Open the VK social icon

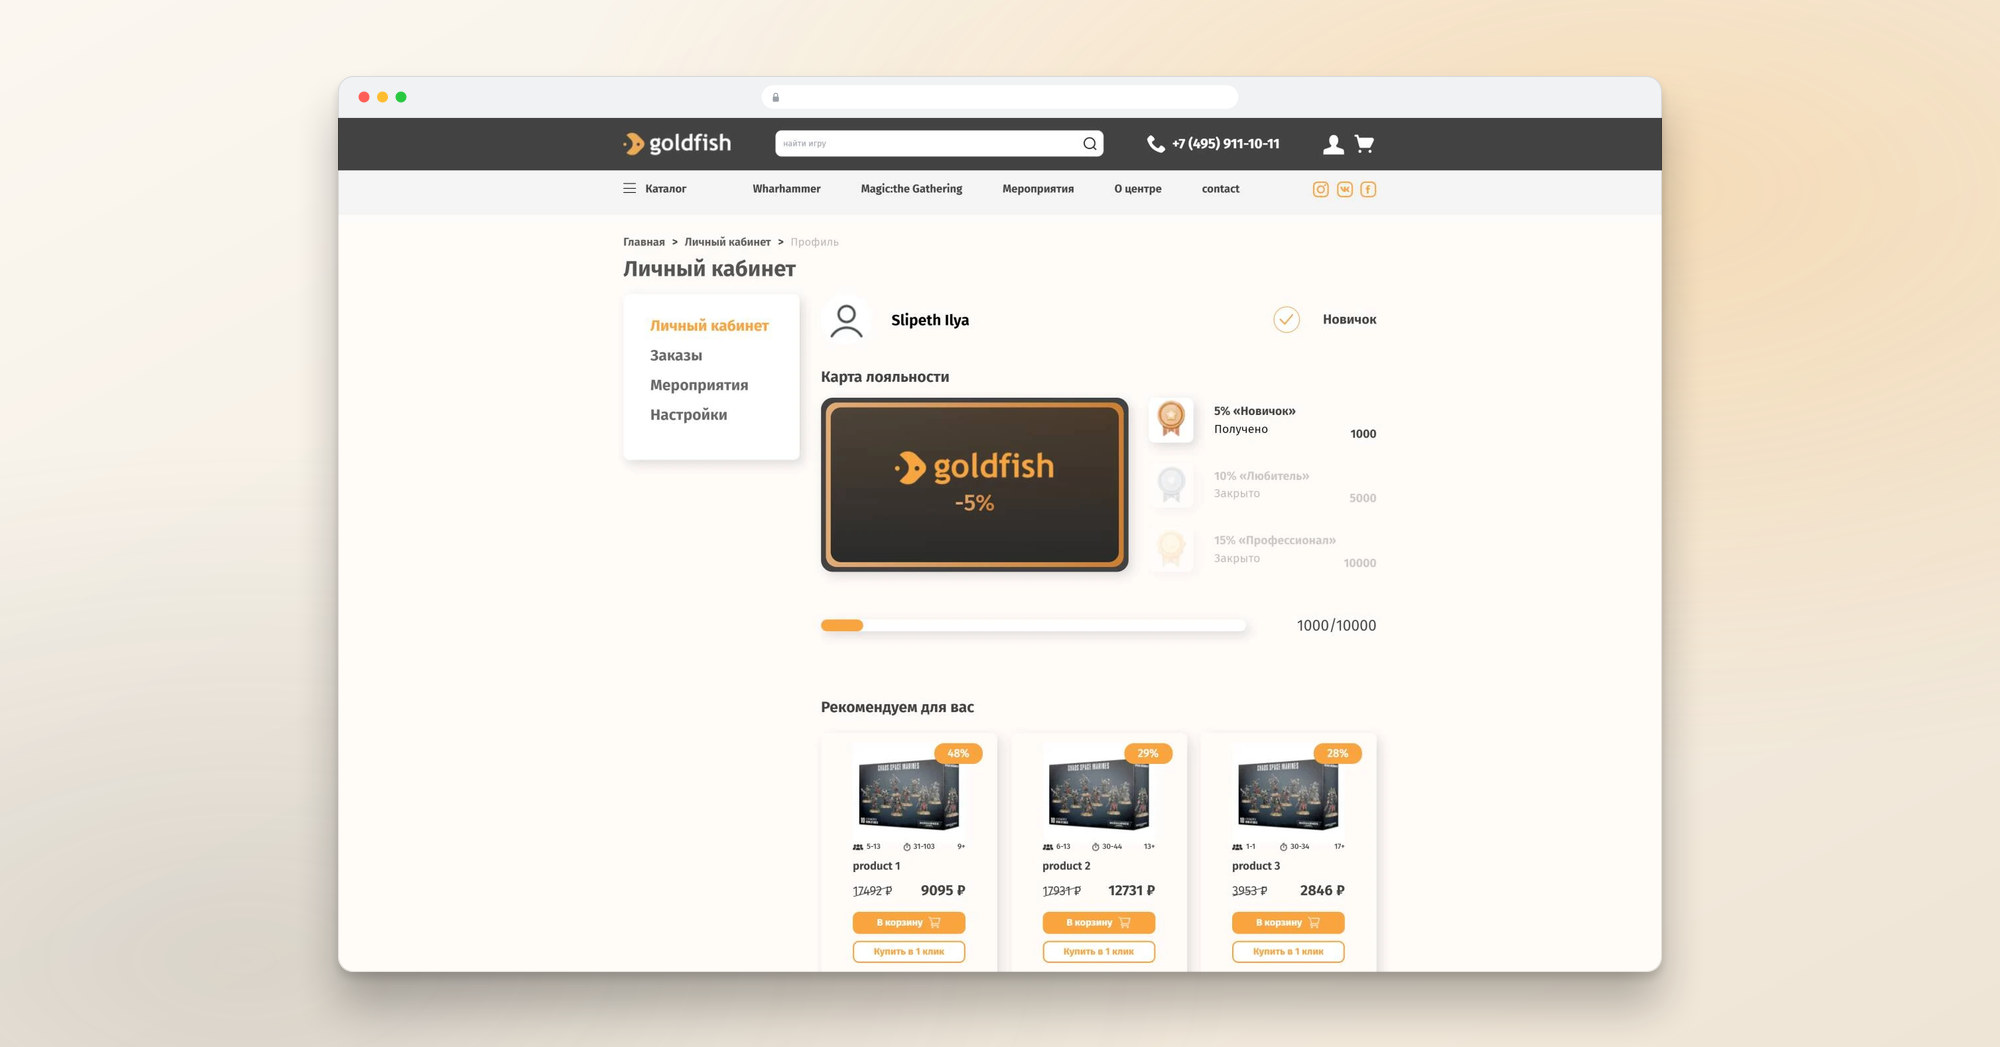(1344, 189)
